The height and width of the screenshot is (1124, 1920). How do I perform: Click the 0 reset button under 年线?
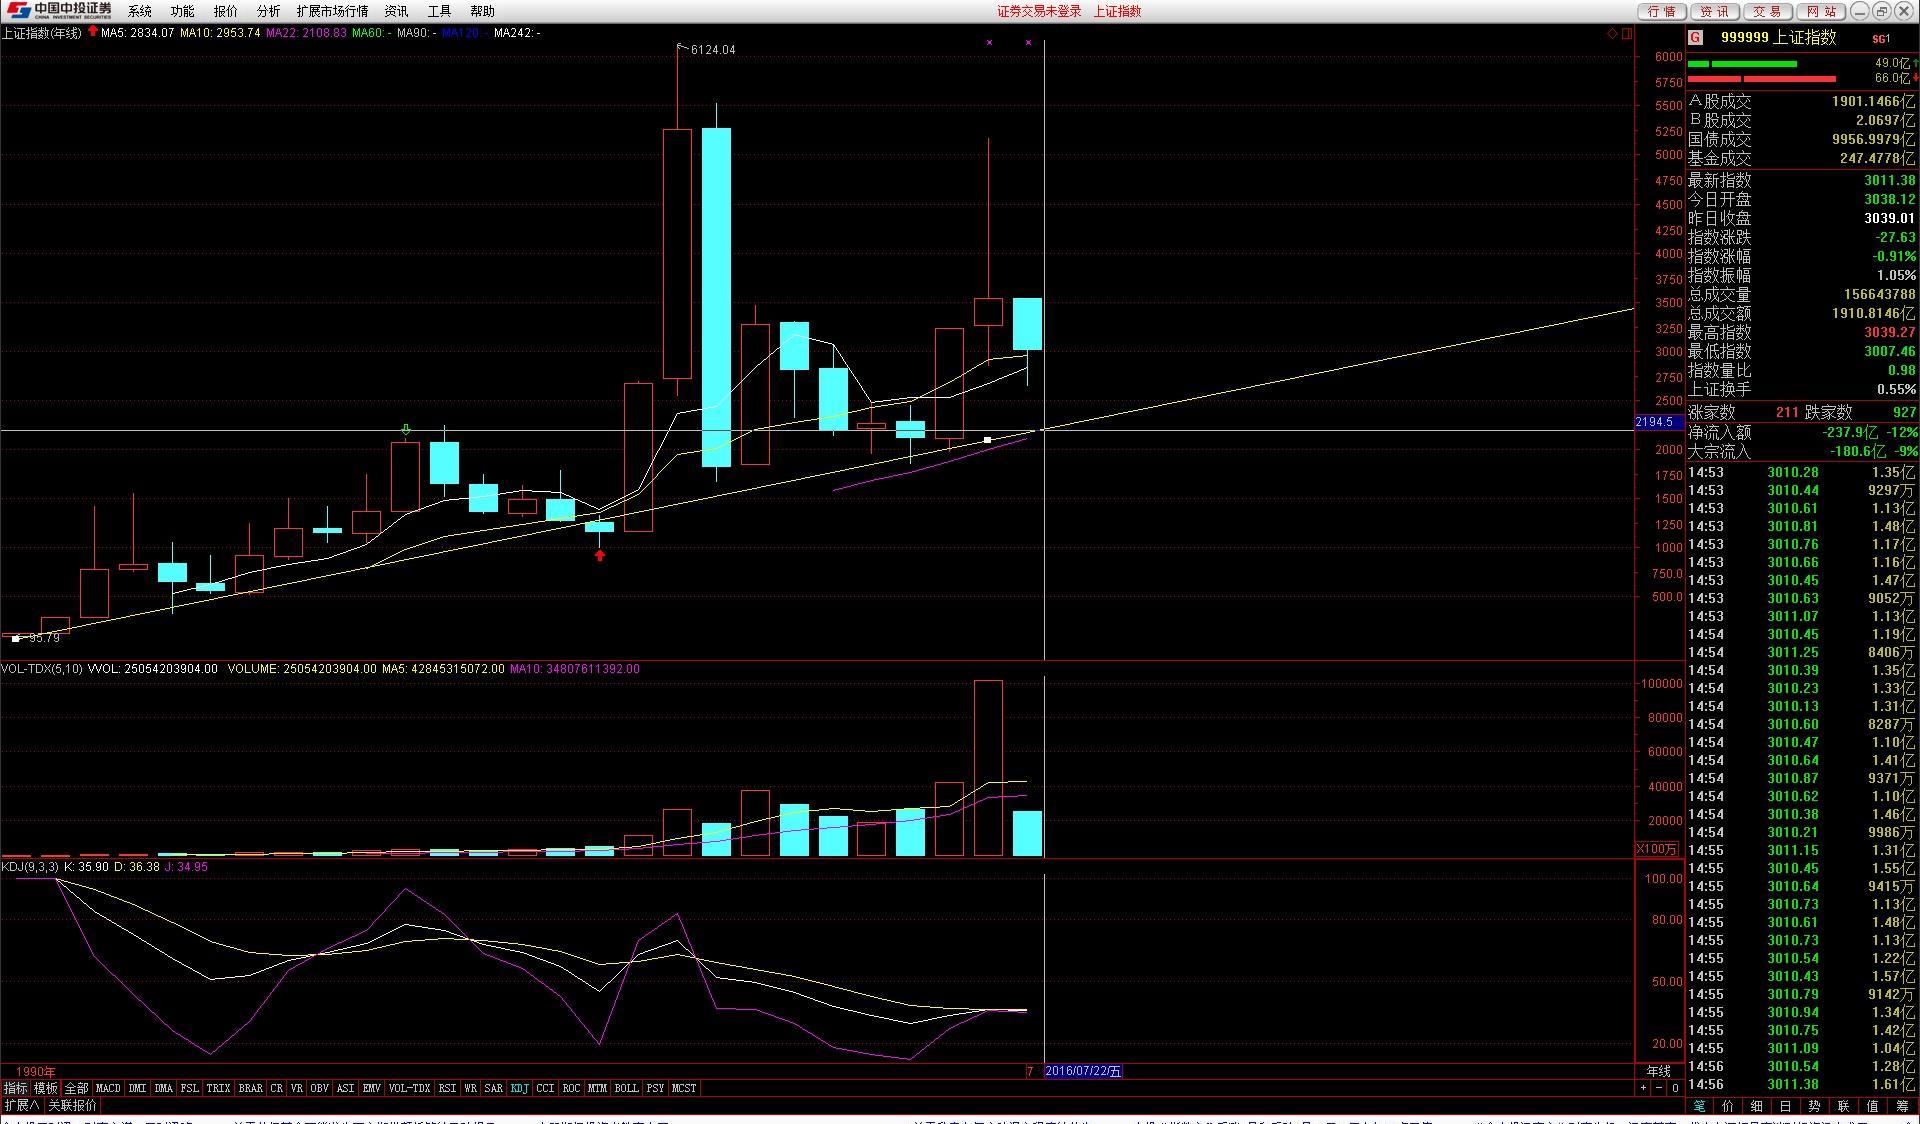pyautogui.click(x=1675, y=1088)
